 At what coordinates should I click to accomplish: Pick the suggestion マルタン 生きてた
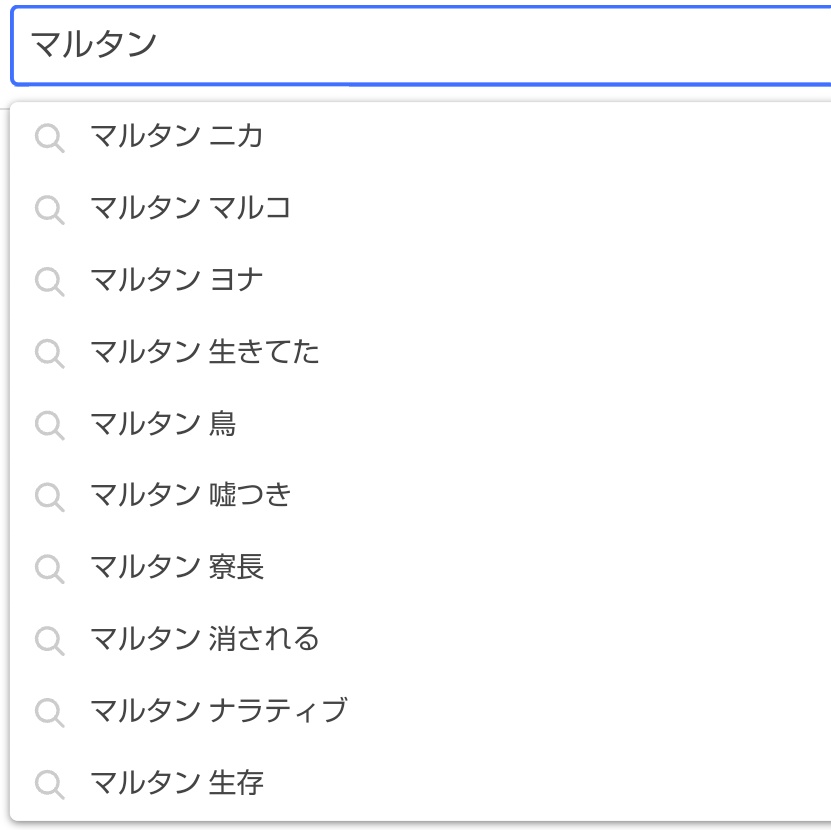tap(421, 352)
